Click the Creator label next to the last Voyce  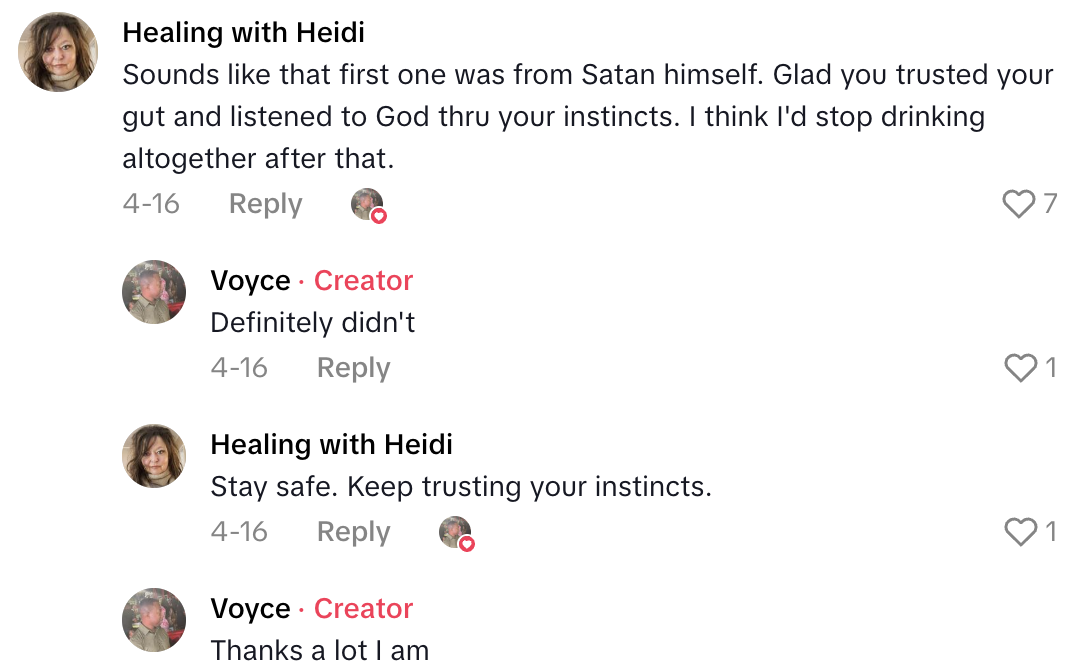363,609
